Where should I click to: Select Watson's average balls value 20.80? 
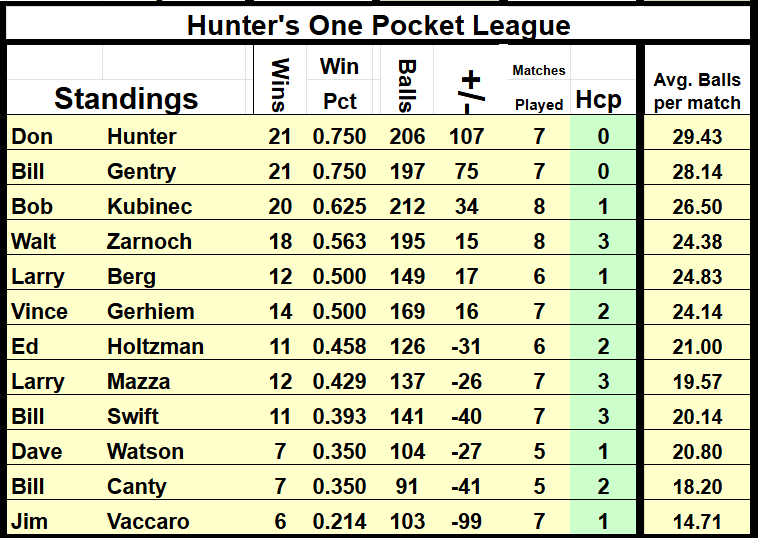pyautogui.click(x=697, y=452)
